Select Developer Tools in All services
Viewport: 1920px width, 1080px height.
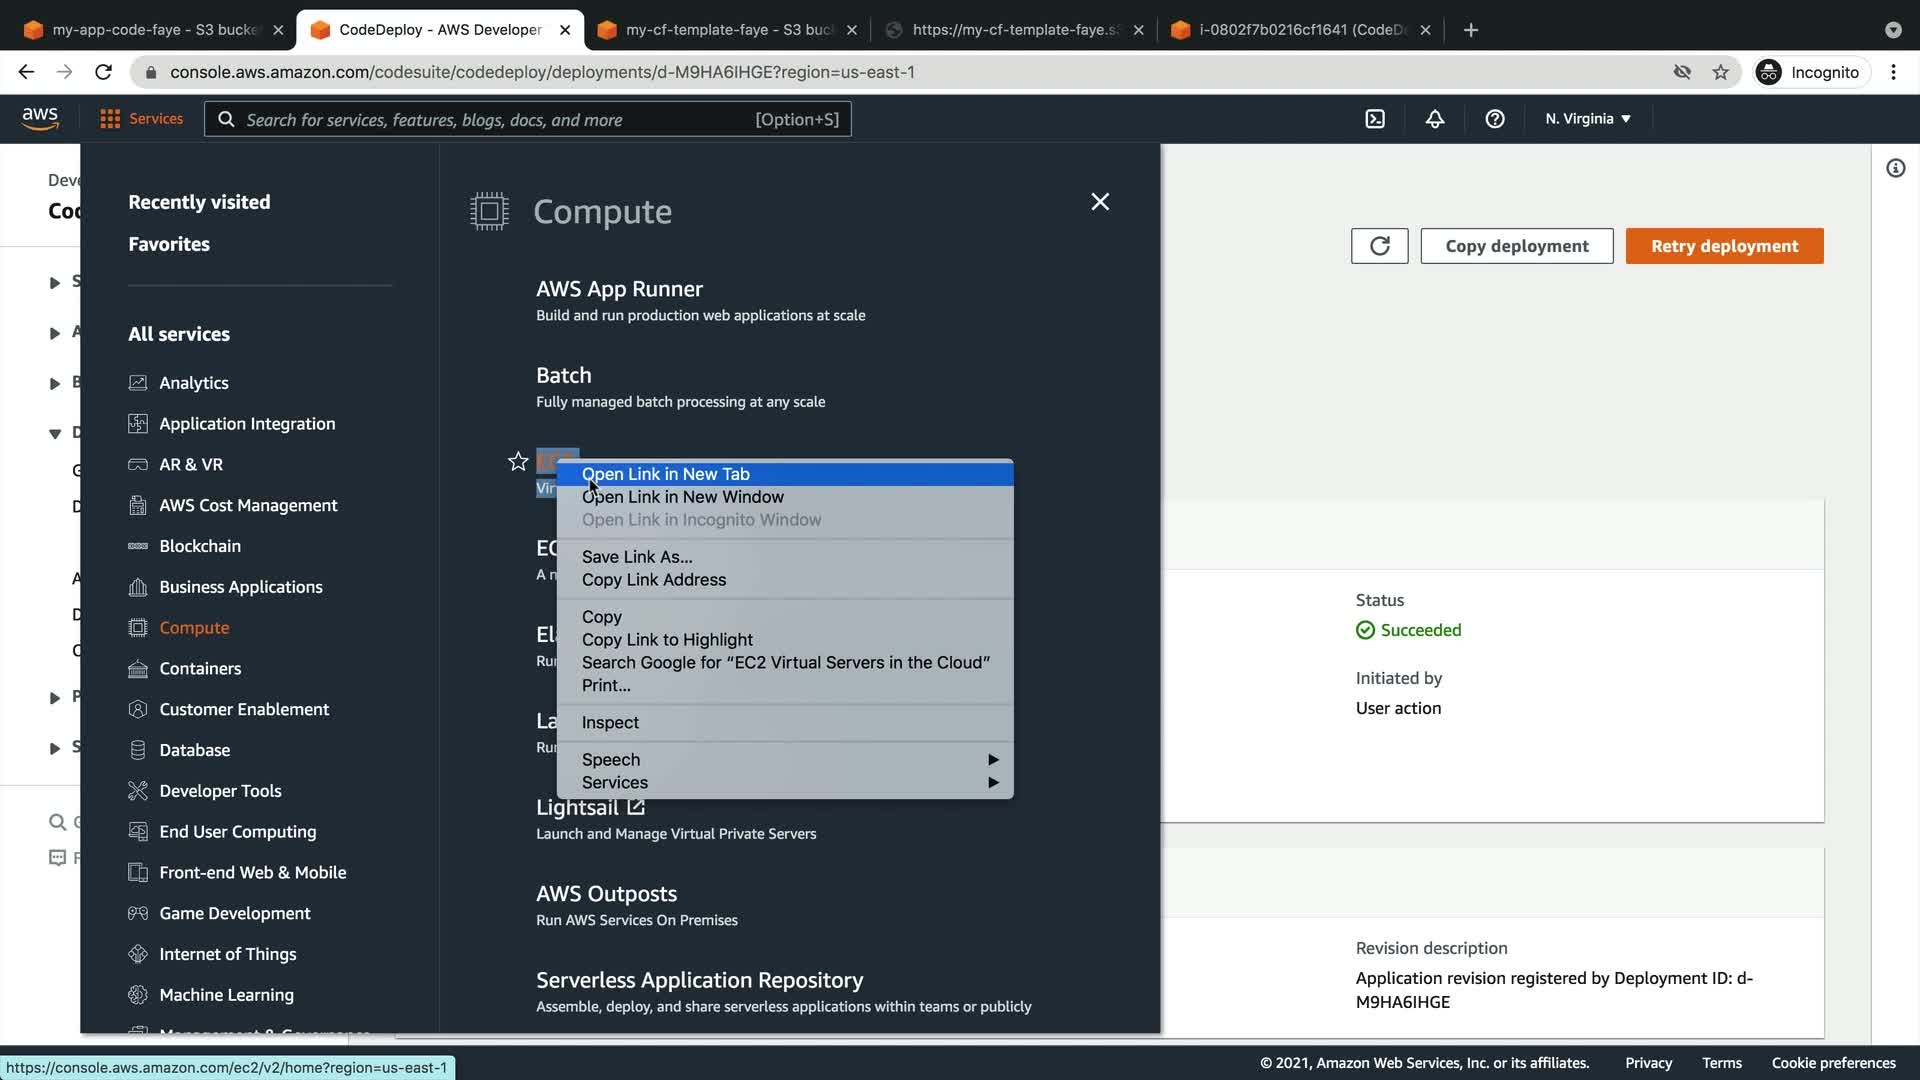click(220, 791)
